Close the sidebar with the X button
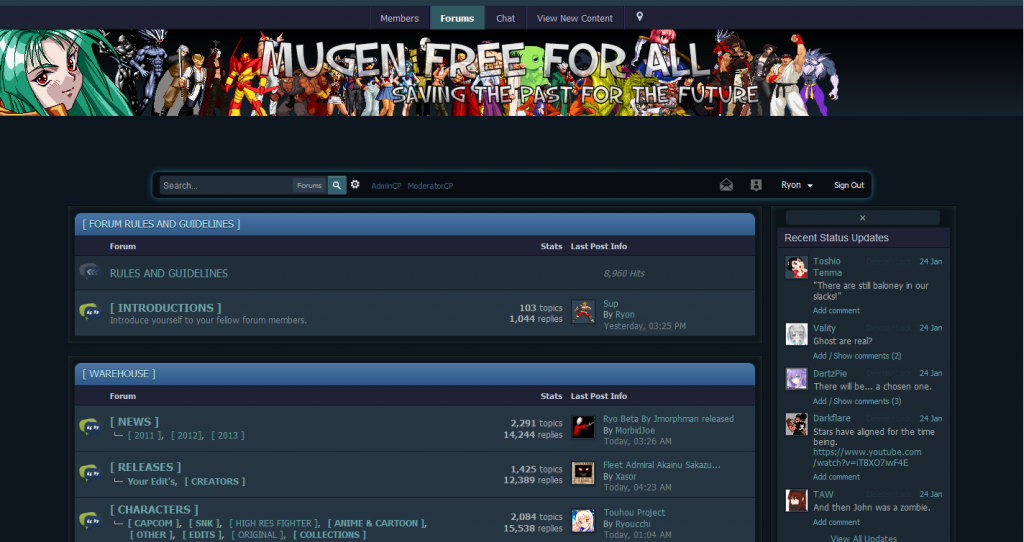Screen dimensions: 1024x542 [x=863, y=218]
